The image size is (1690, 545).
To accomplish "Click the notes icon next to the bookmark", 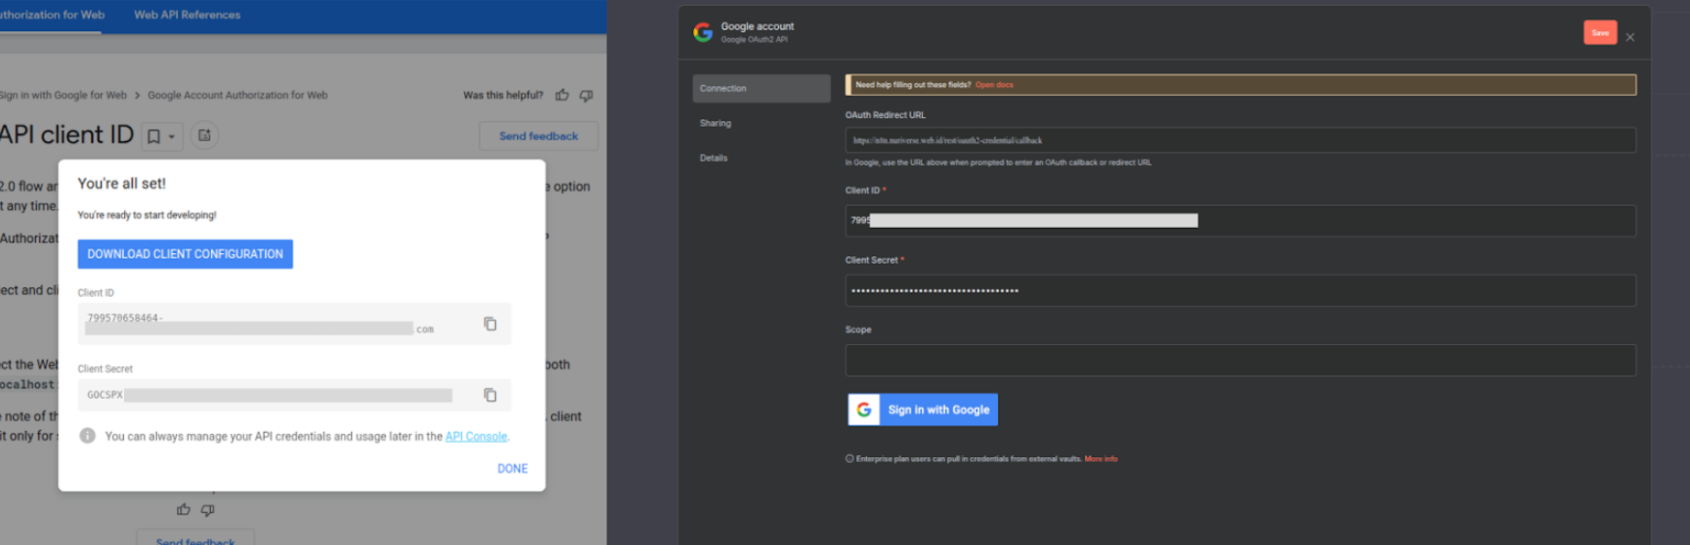I will (x=204, y=135).
